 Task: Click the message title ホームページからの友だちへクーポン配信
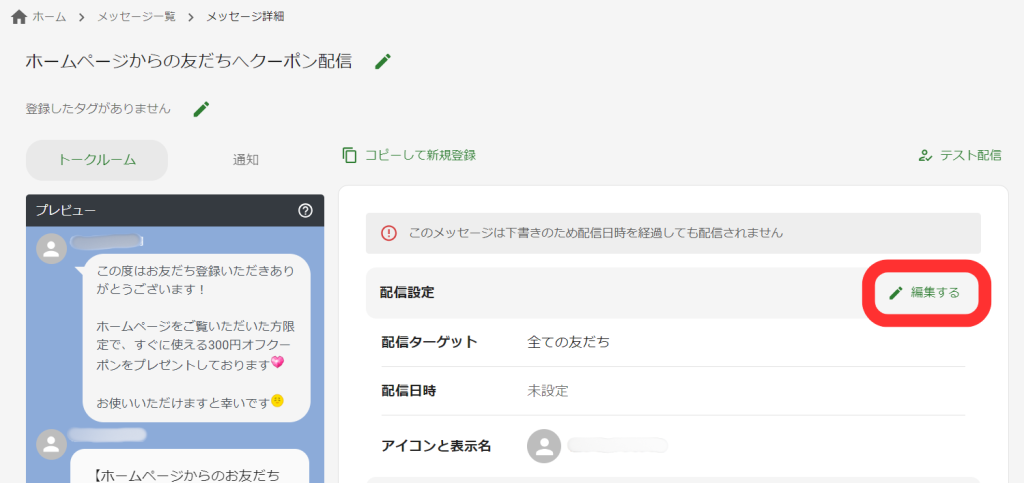click(189, 62)
